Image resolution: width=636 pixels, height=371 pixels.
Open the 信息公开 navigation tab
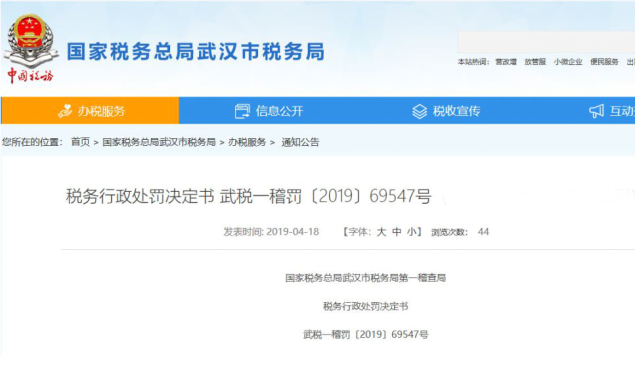point(268,110)
